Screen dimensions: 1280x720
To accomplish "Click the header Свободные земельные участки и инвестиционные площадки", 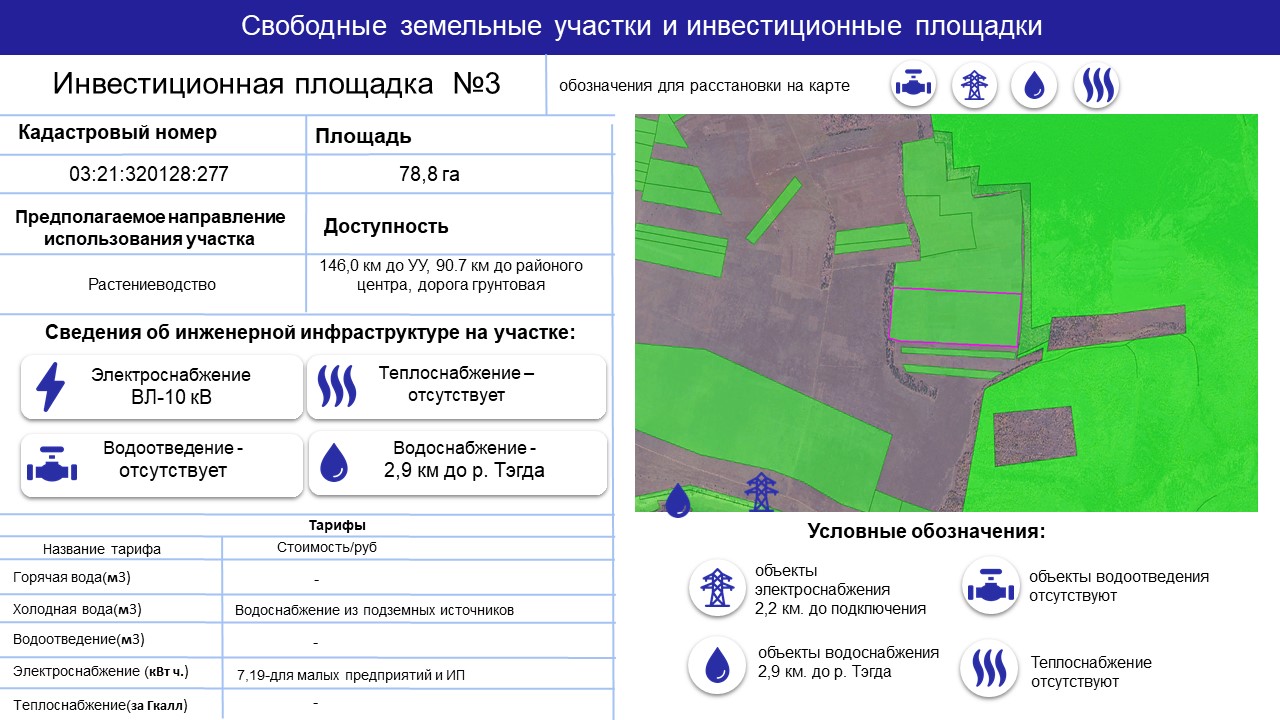I will click(641, 27).
